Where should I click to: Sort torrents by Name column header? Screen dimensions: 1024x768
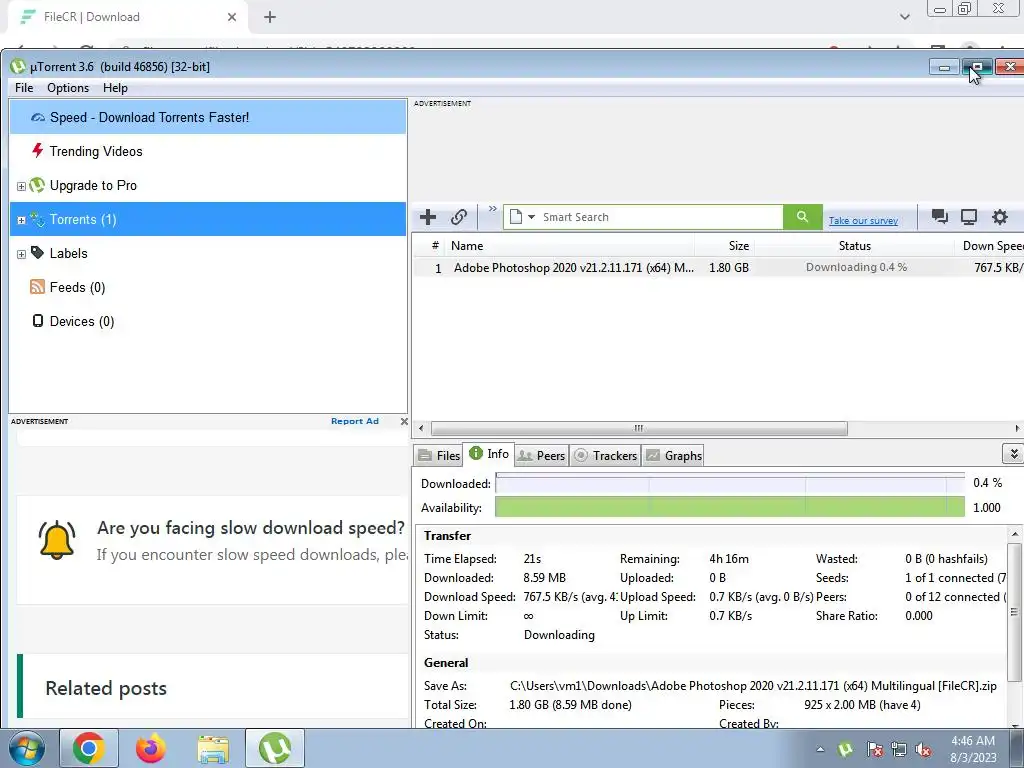(x=570, y=246)
